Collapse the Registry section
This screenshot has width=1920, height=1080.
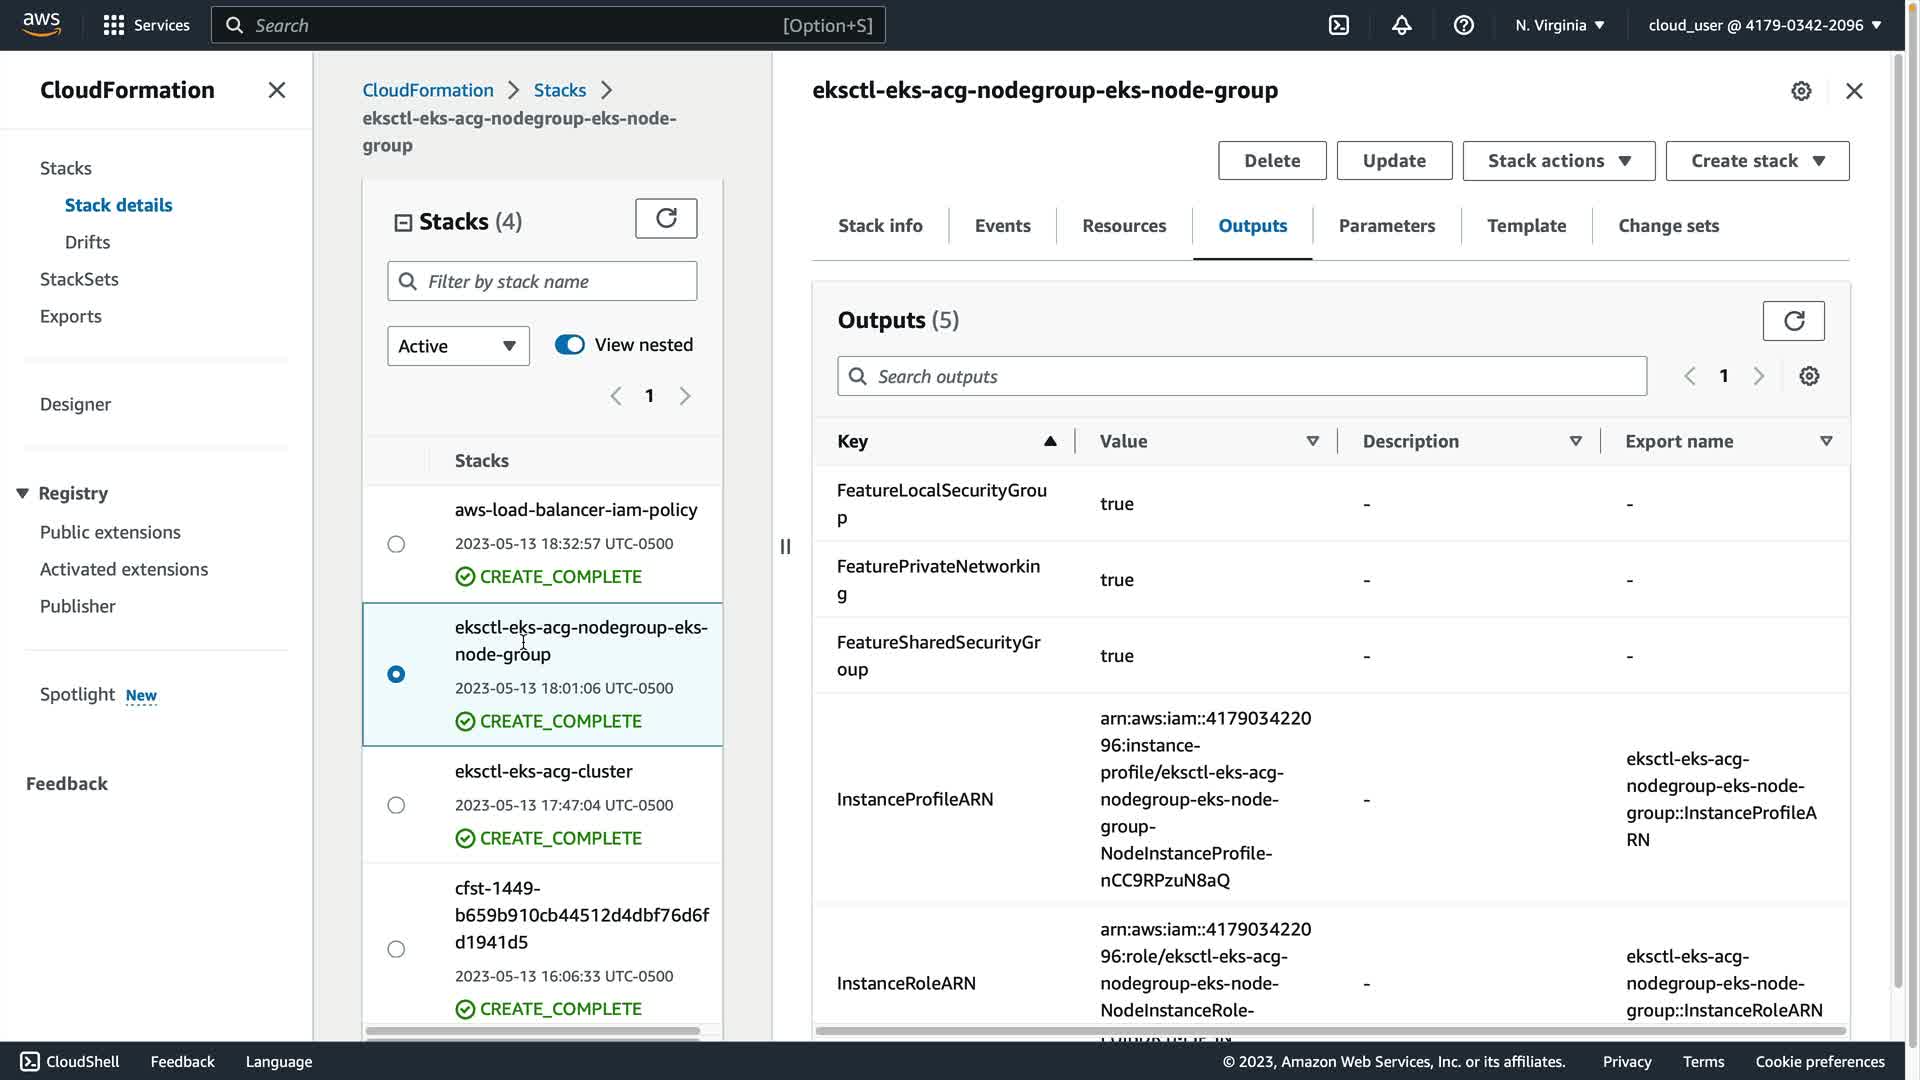[x=22, y=493]
